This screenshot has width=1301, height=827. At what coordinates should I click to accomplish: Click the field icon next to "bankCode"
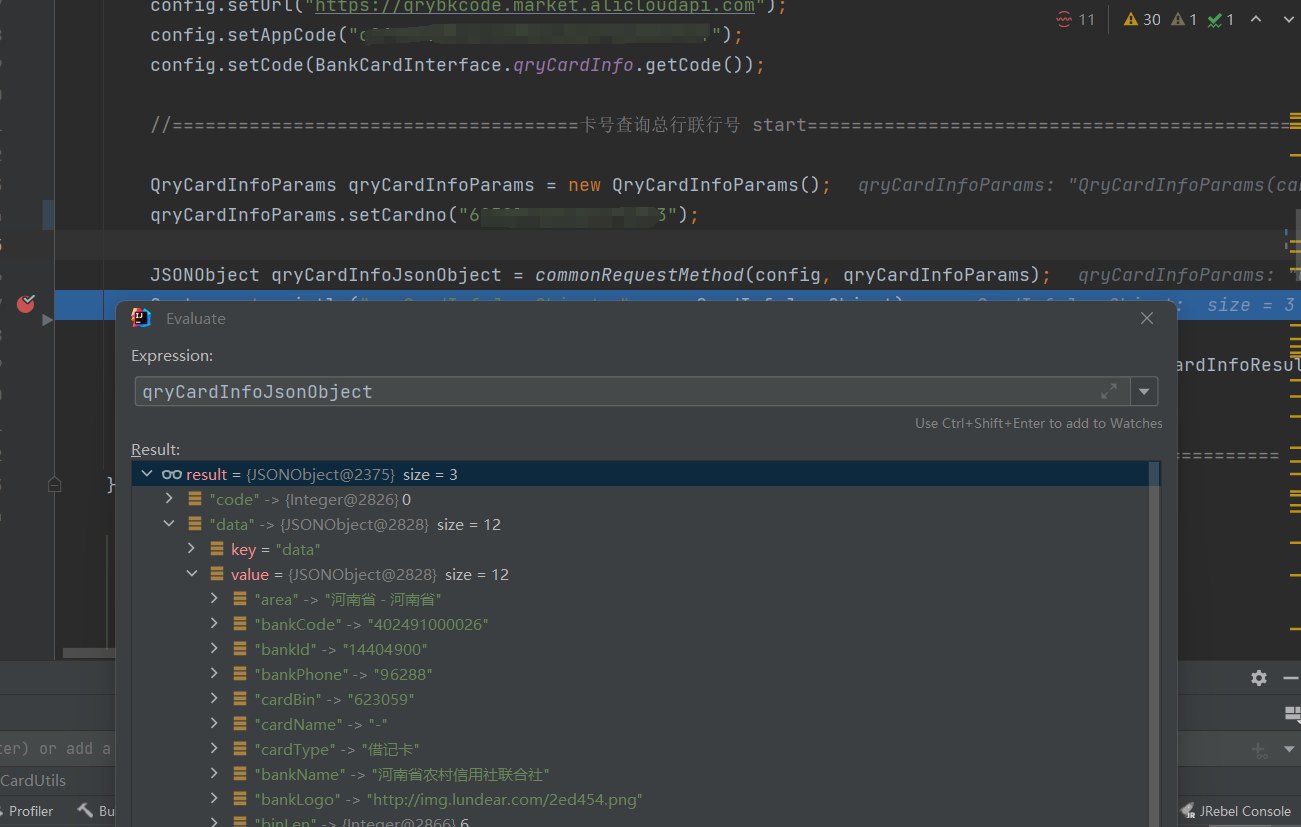point(239,624)
